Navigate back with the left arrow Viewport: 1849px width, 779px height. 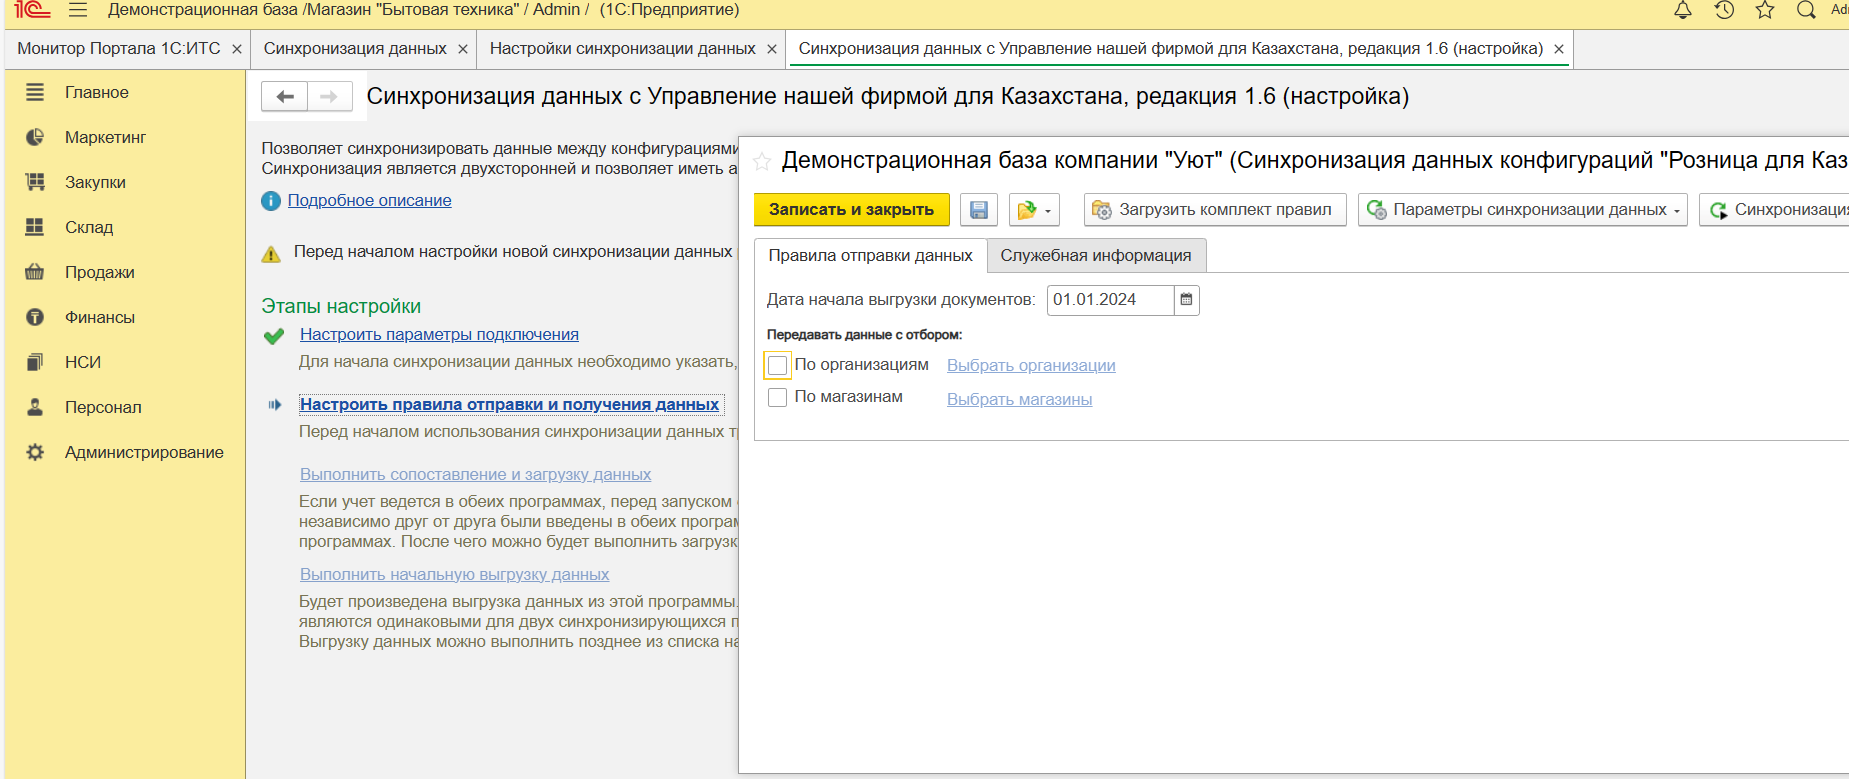pos(285,96)
